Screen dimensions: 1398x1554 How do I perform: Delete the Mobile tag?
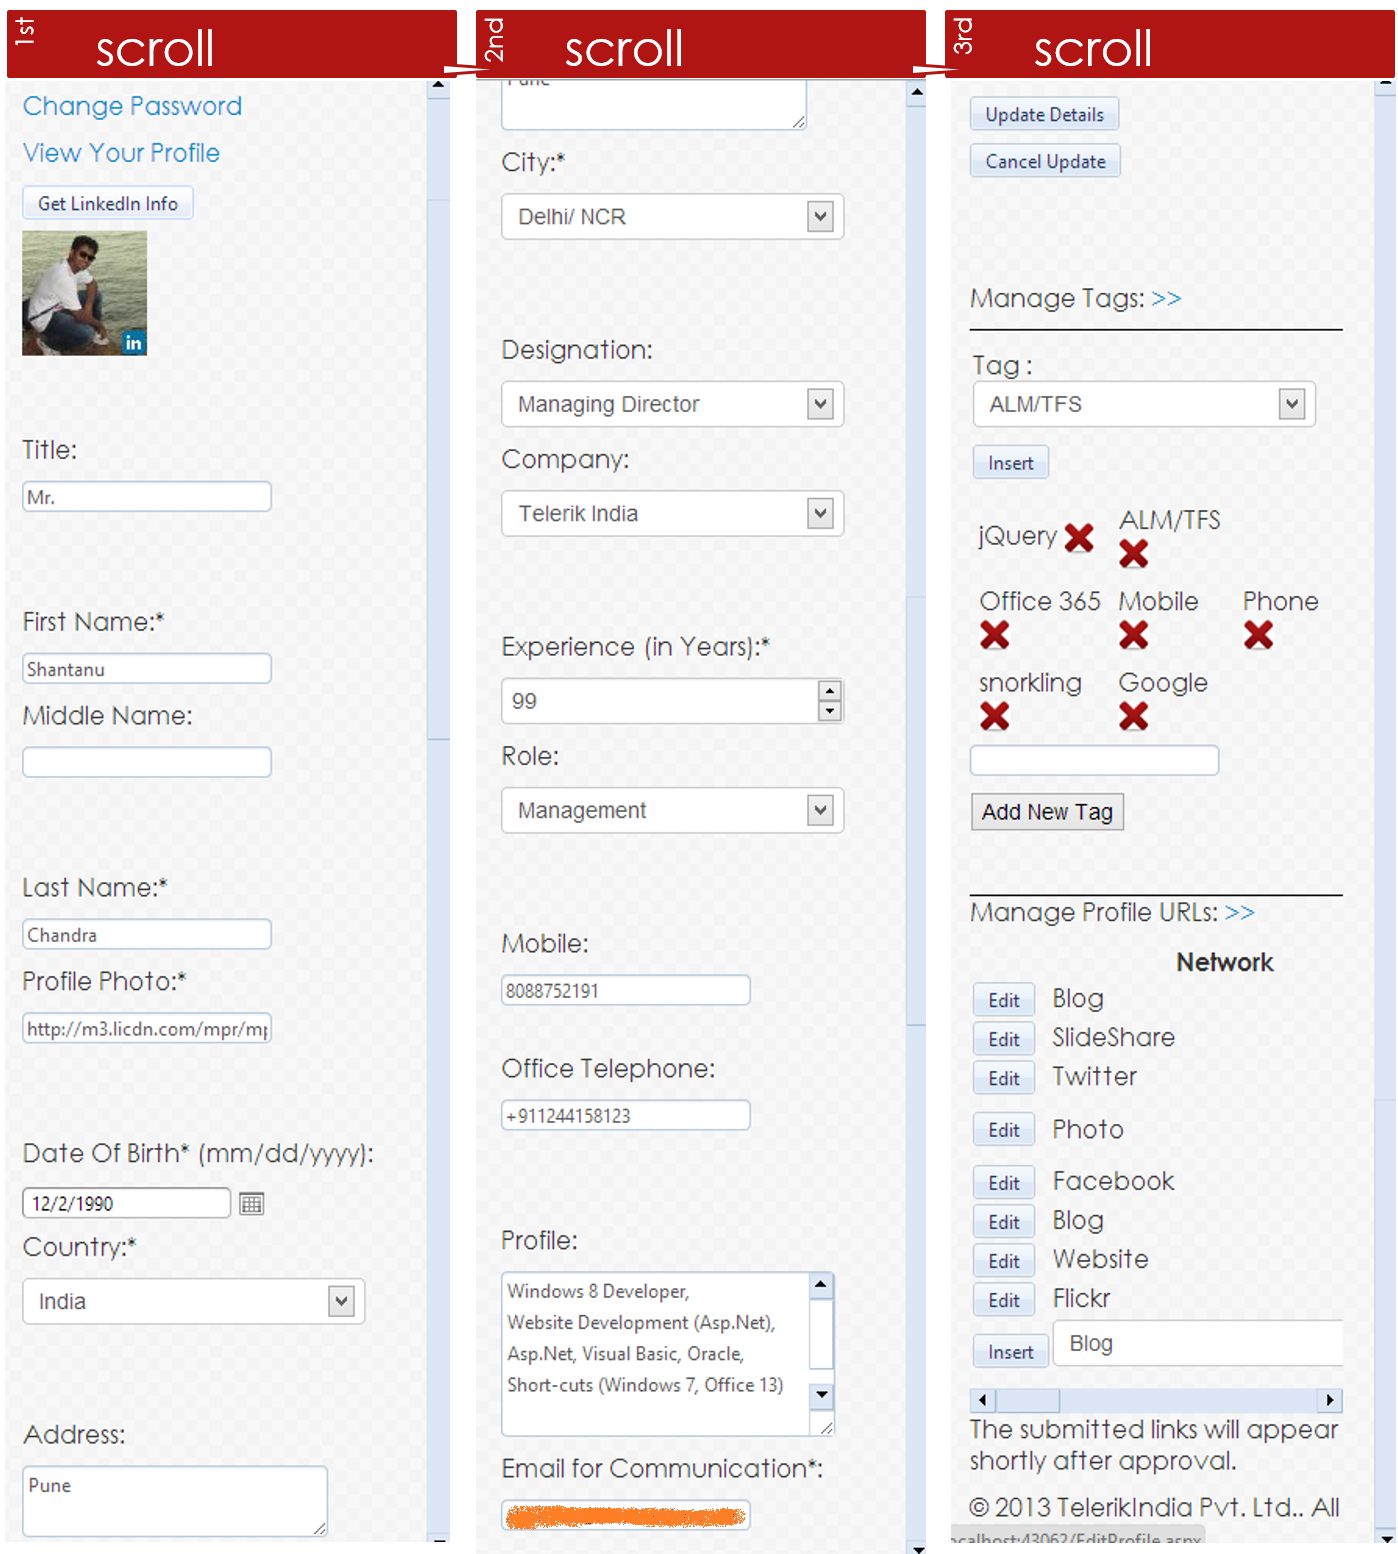[x=1133, y=635]
